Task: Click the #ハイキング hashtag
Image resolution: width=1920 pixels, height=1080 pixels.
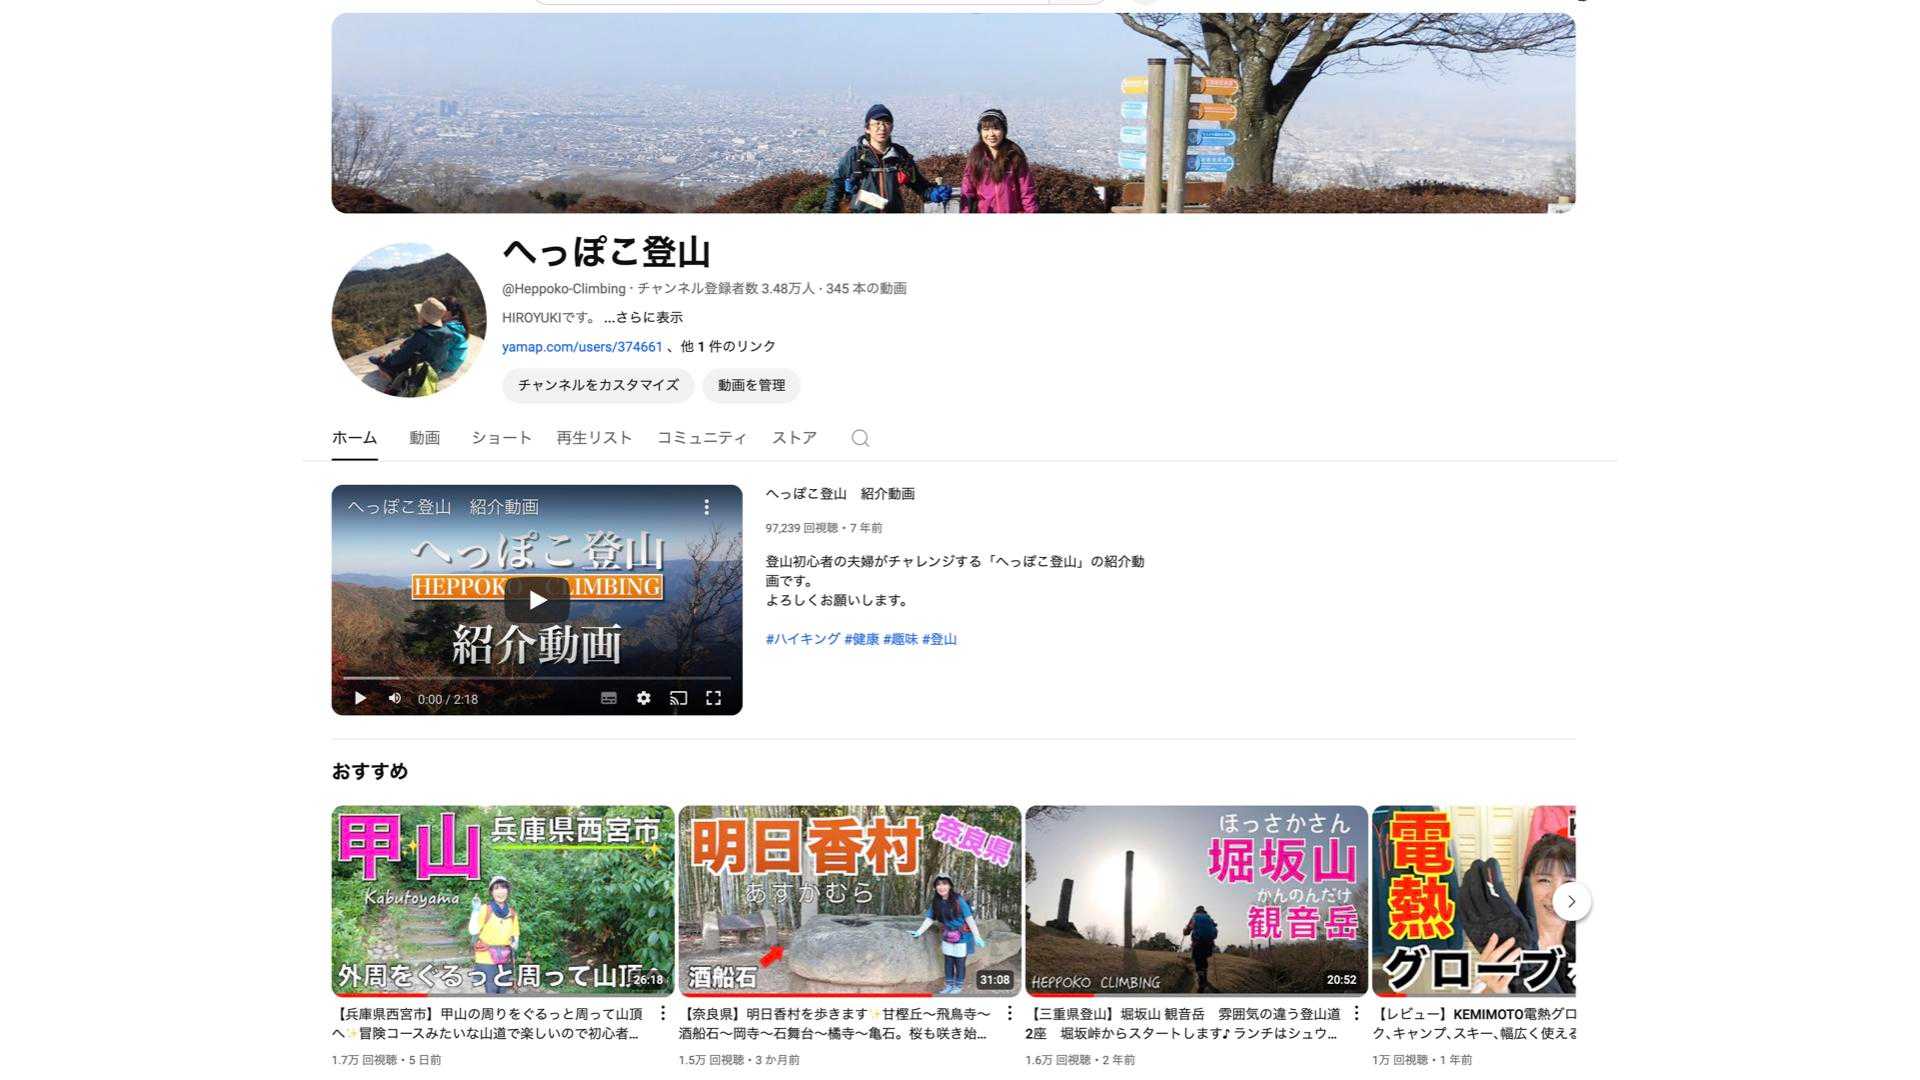Action: click(802, 639)
